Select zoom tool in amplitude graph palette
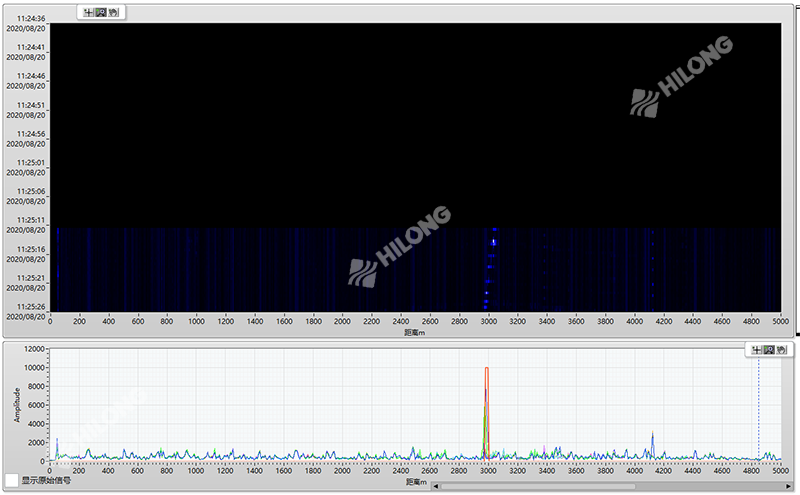Viewport: 800px width, 495px height. click(769, 350)
